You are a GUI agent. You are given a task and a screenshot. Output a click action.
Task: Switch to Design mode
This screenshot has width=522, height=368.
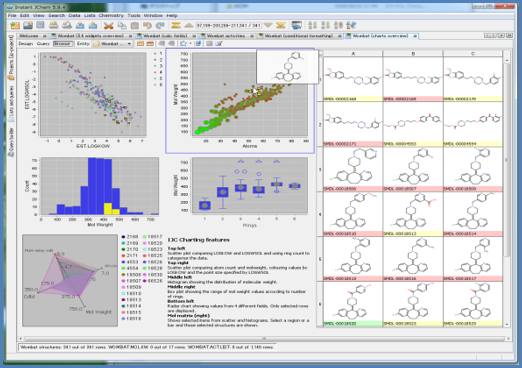[x=25, y=44]
